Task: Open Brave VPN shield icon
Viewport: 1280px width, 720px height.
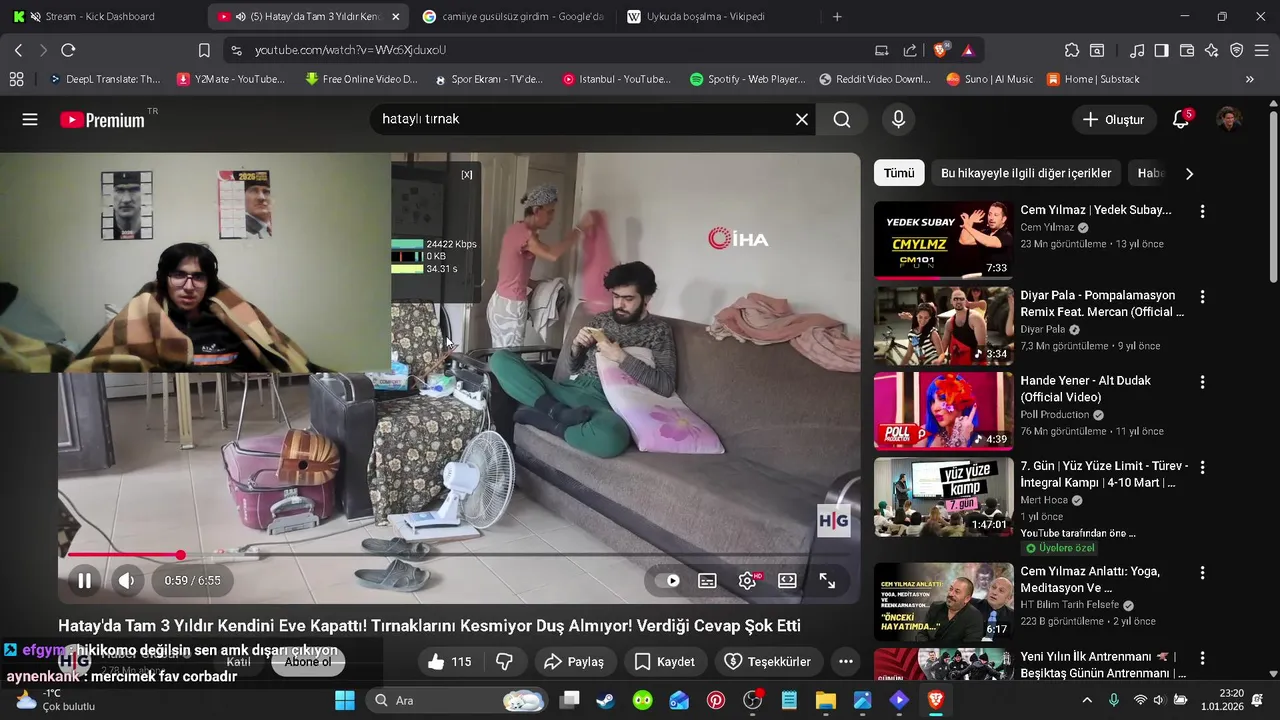Action: coord(1237,50)
